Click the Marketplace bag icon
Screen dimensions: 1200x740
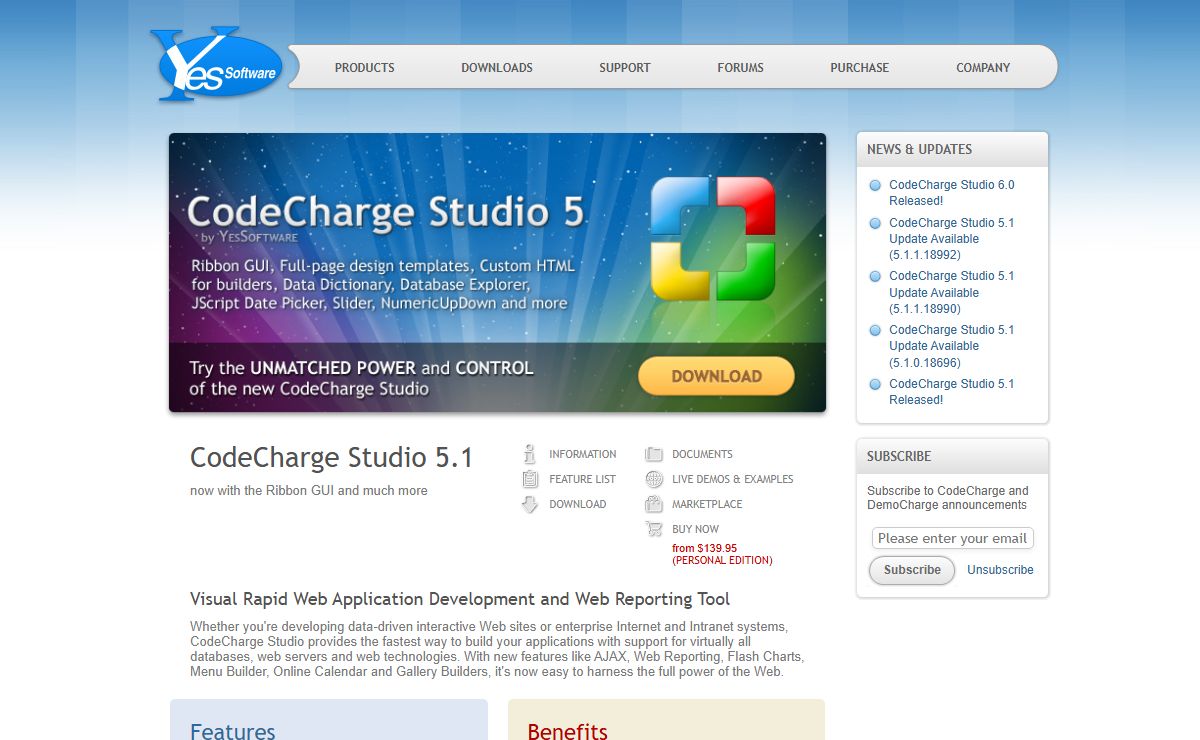(654, 504)
